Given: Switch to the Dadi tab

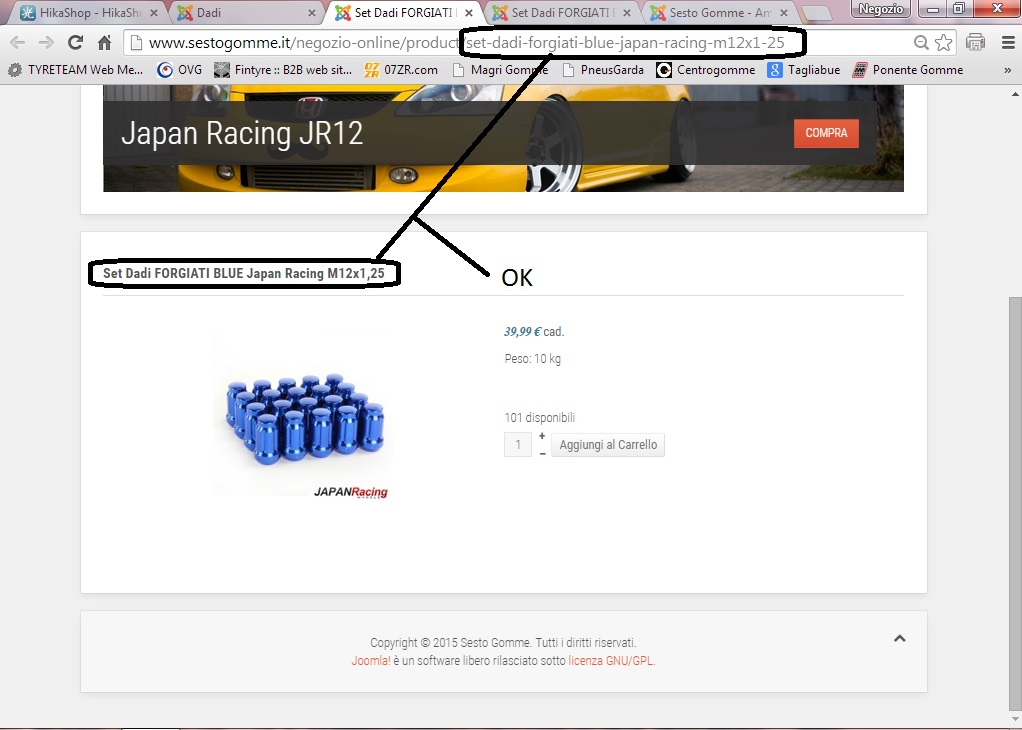Looking at the screenshot, I should pos(247,12).
